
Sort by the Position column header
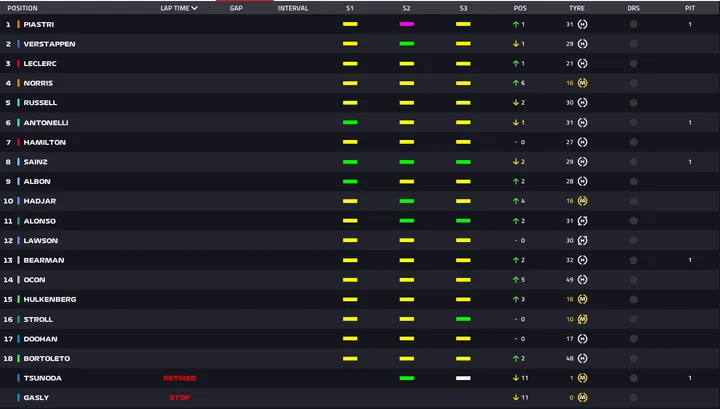[22, 8]
